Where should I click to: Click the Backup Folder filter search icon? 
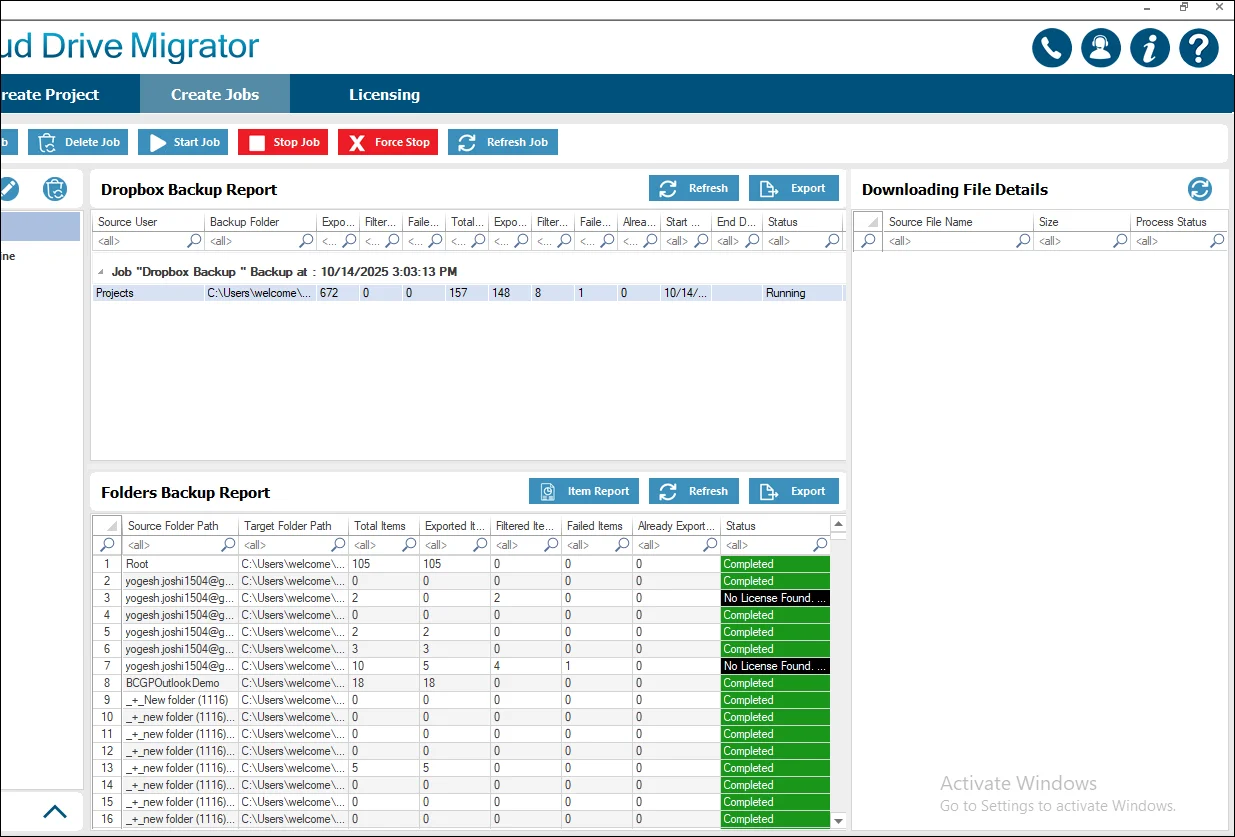(x=307, y=241)
